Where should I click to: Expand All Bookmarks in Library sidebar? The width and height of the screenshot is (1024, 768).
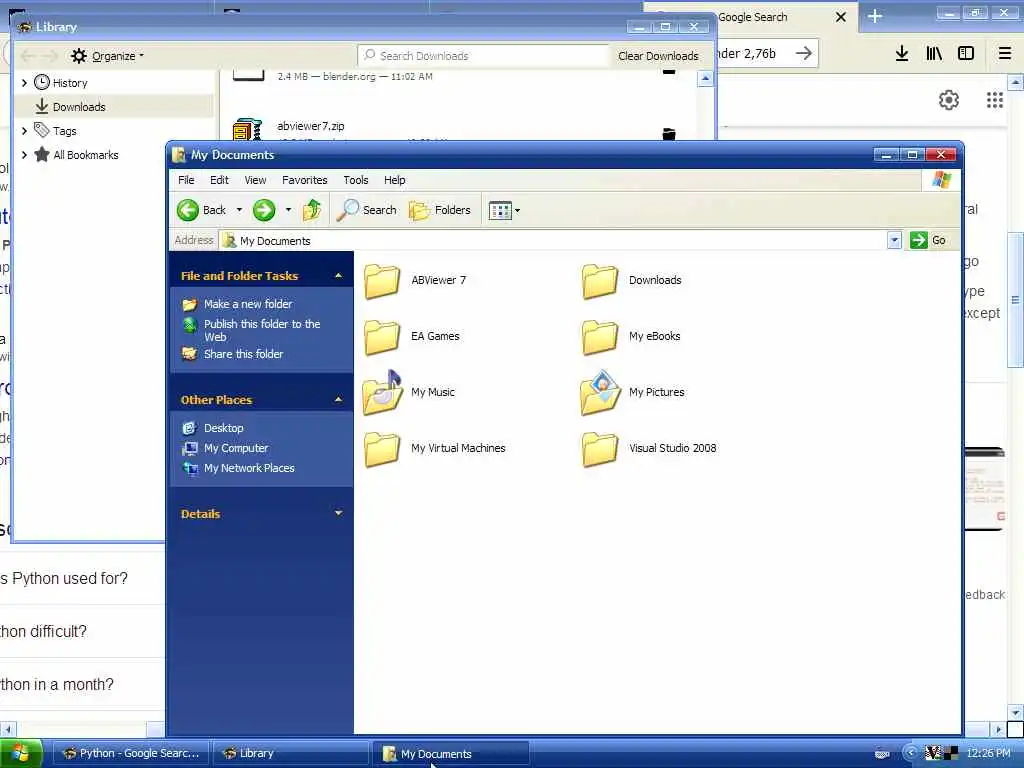[x=24, y=155]
